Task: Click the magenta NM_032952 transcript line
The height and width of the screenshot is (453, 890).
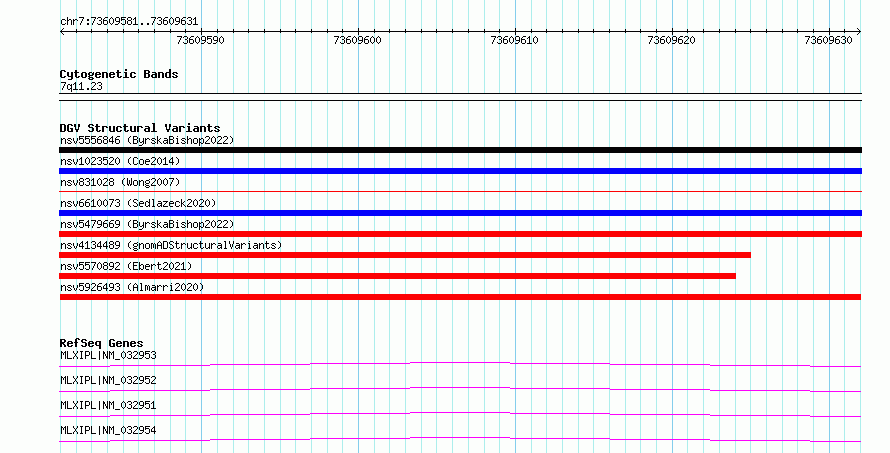Action: click(460, 389)
